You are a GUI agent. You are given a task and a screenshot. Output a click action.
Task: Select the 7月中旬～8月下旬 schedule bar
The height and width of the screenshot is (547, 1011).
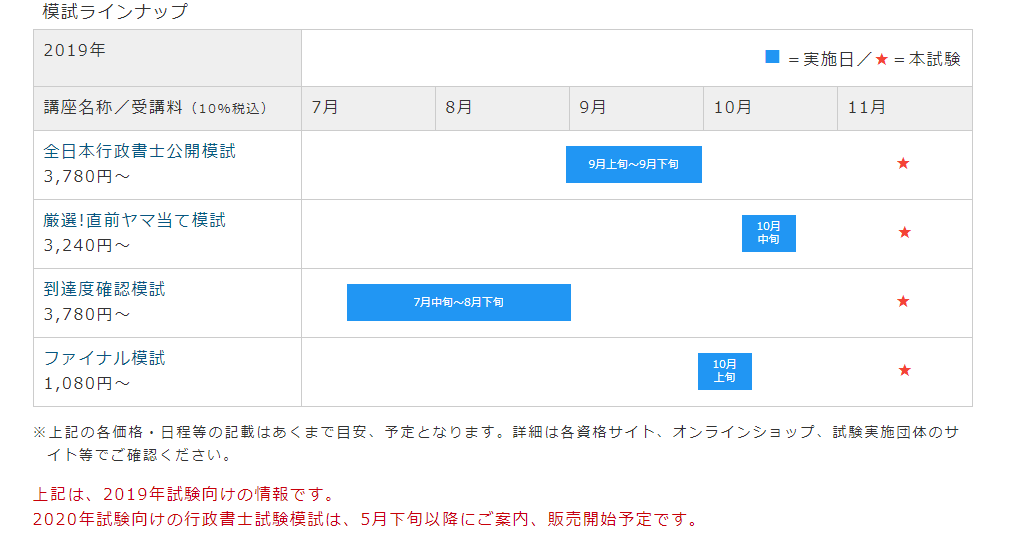pyautogui.click(x=458, y=302)
